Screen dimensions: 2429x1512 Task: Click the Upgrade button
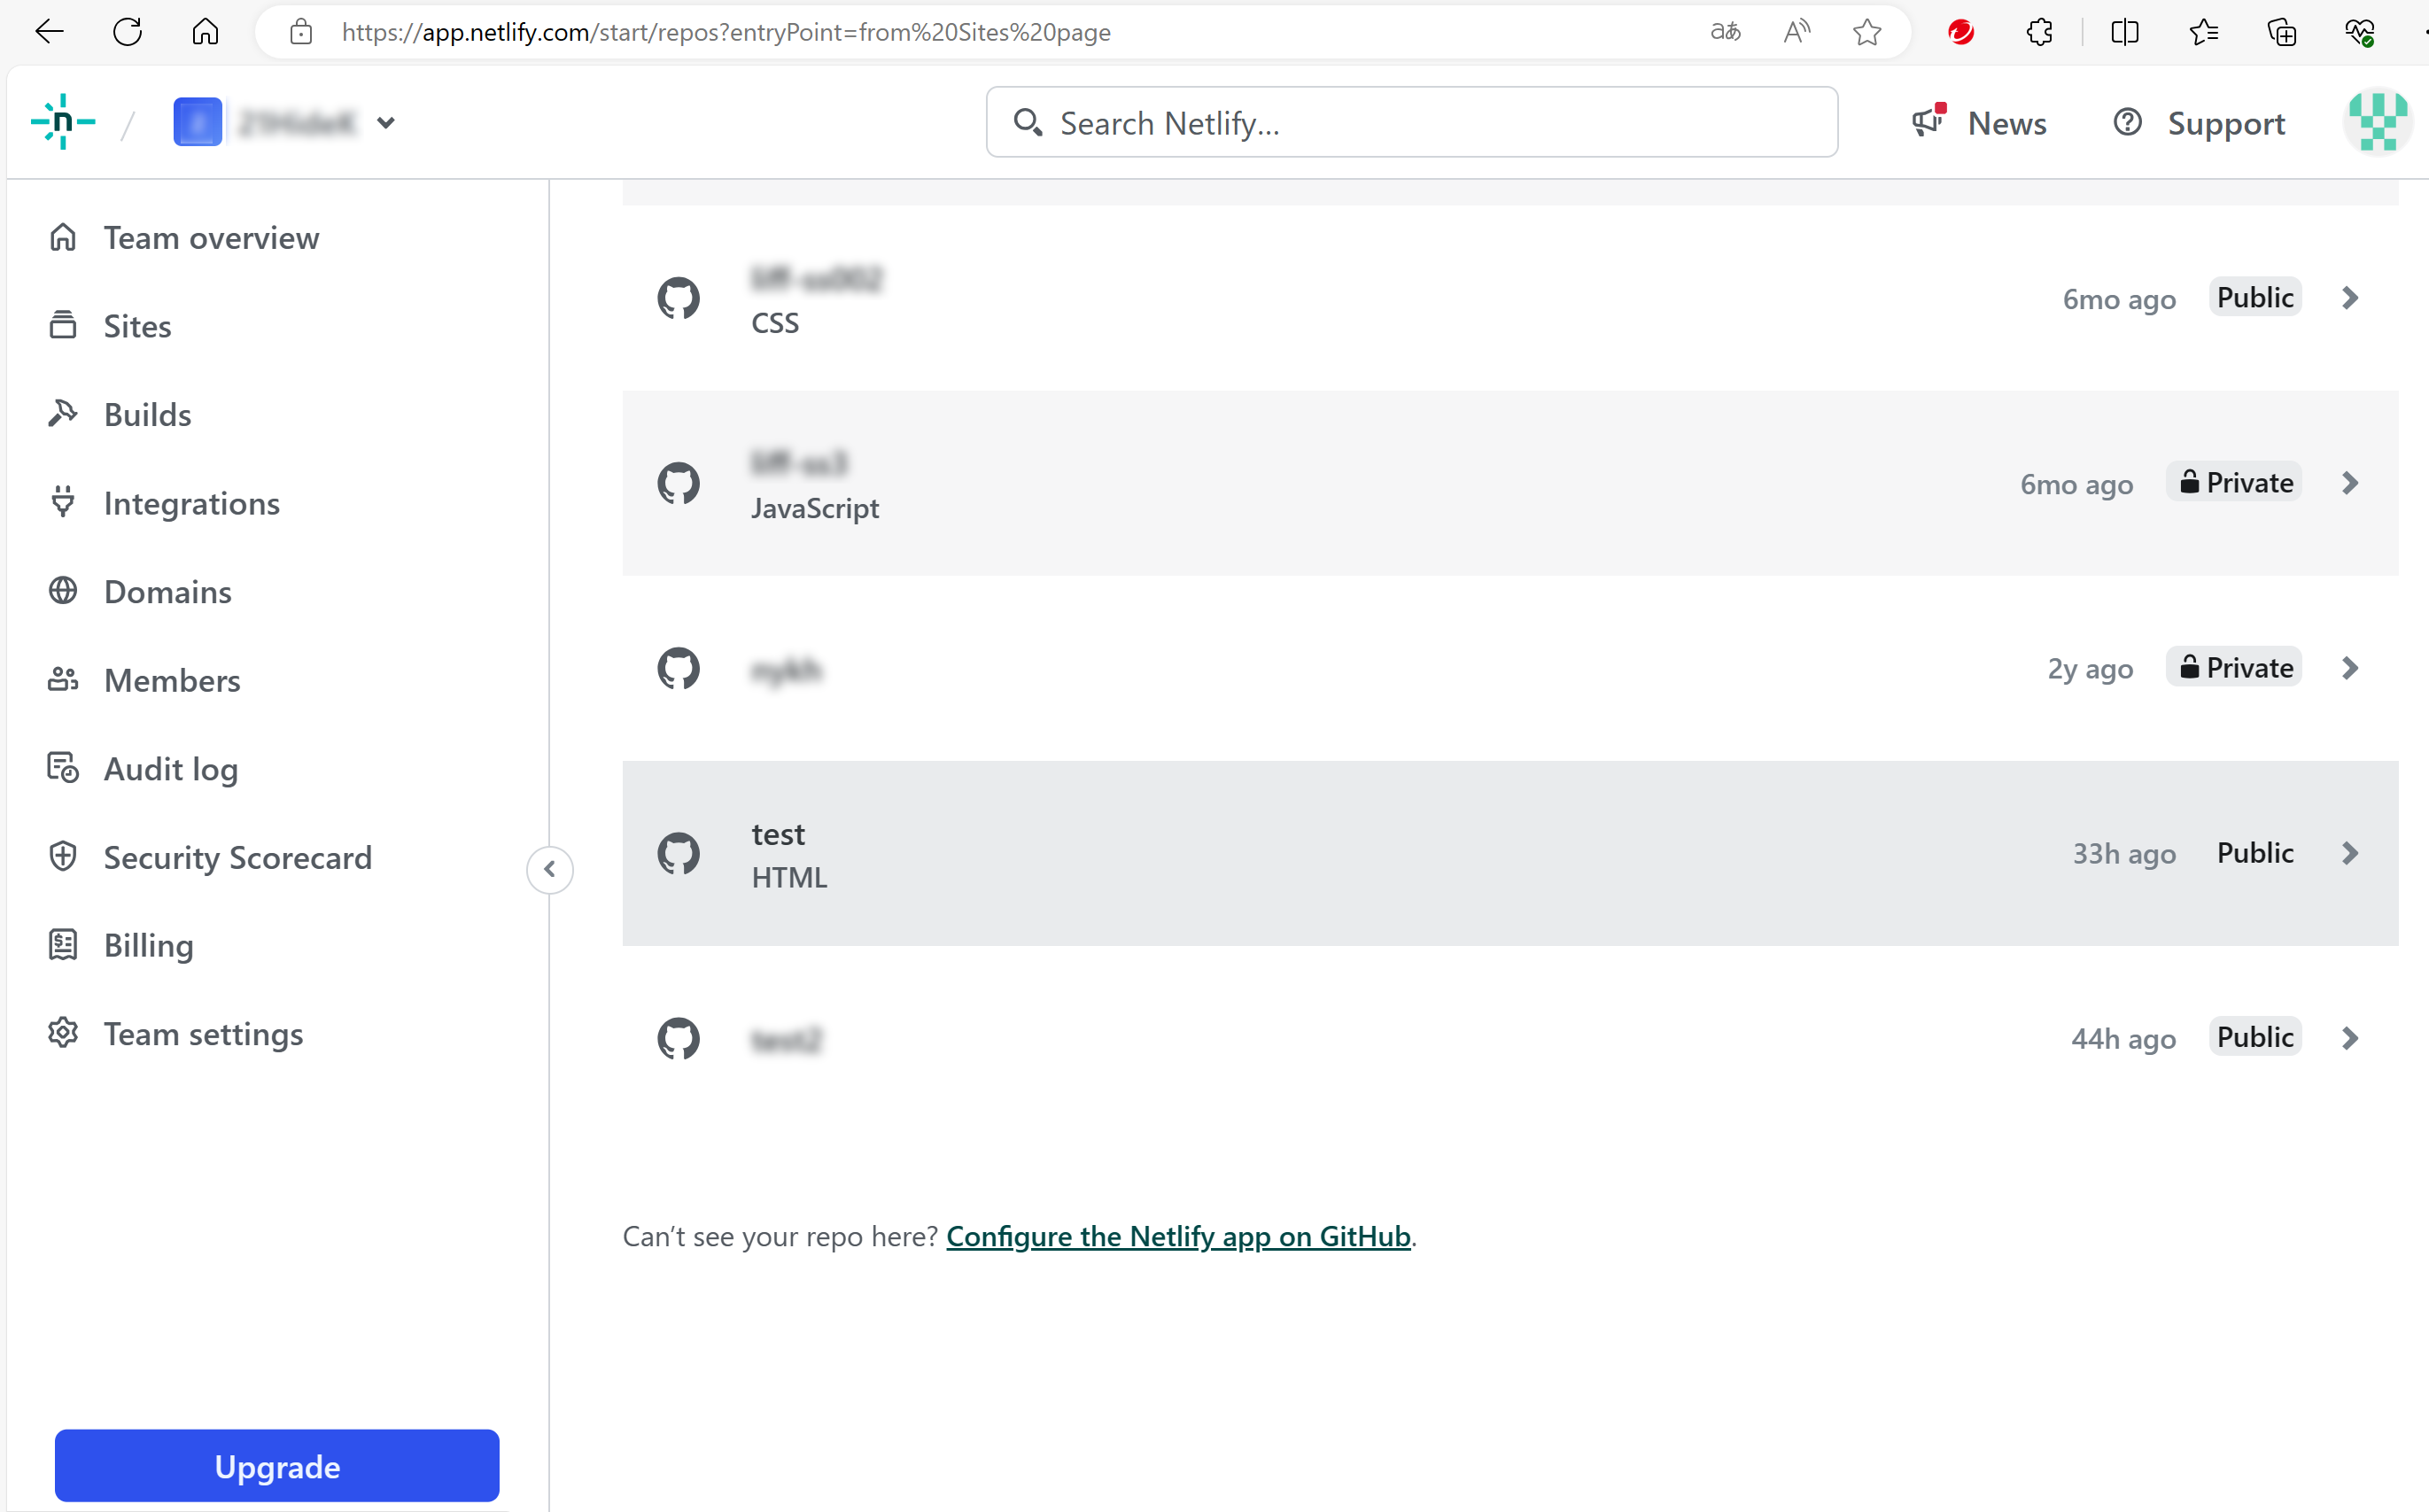coord(277,1465)
